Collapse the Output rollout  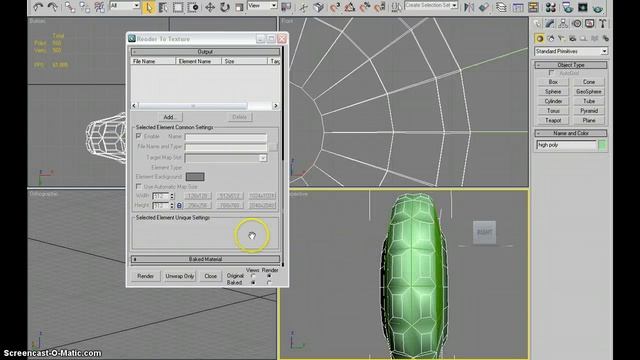coord(205,52)
